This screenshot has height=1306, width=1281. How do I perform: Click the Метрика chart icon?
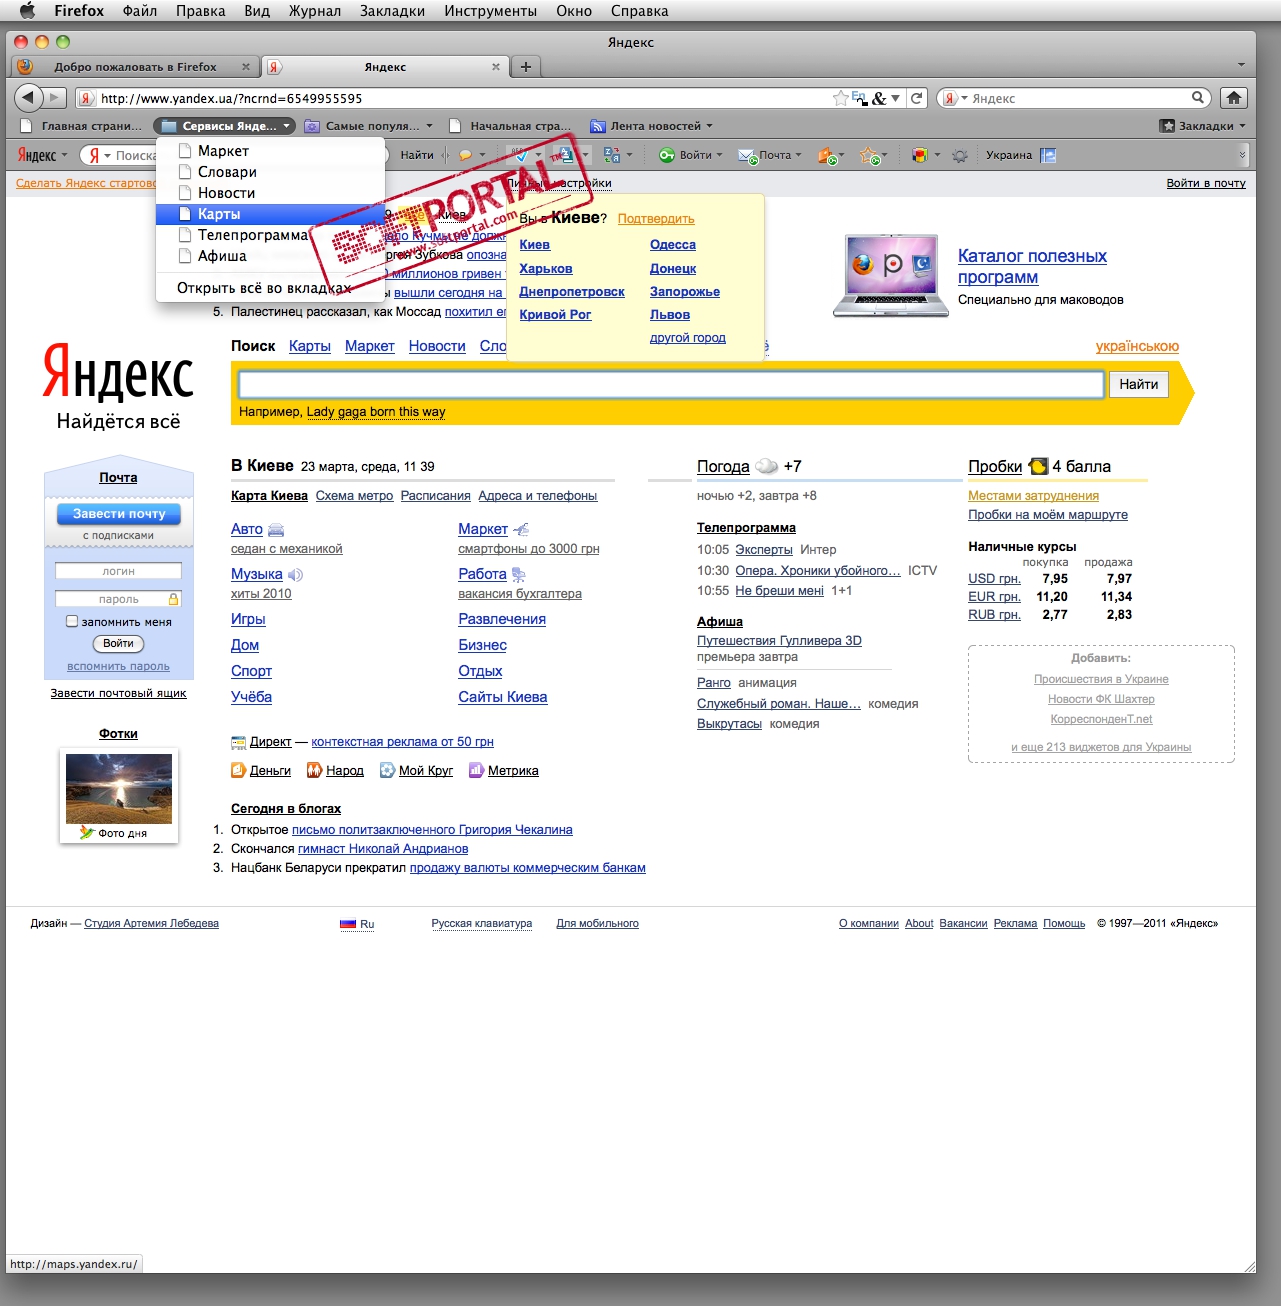point(476,770)
